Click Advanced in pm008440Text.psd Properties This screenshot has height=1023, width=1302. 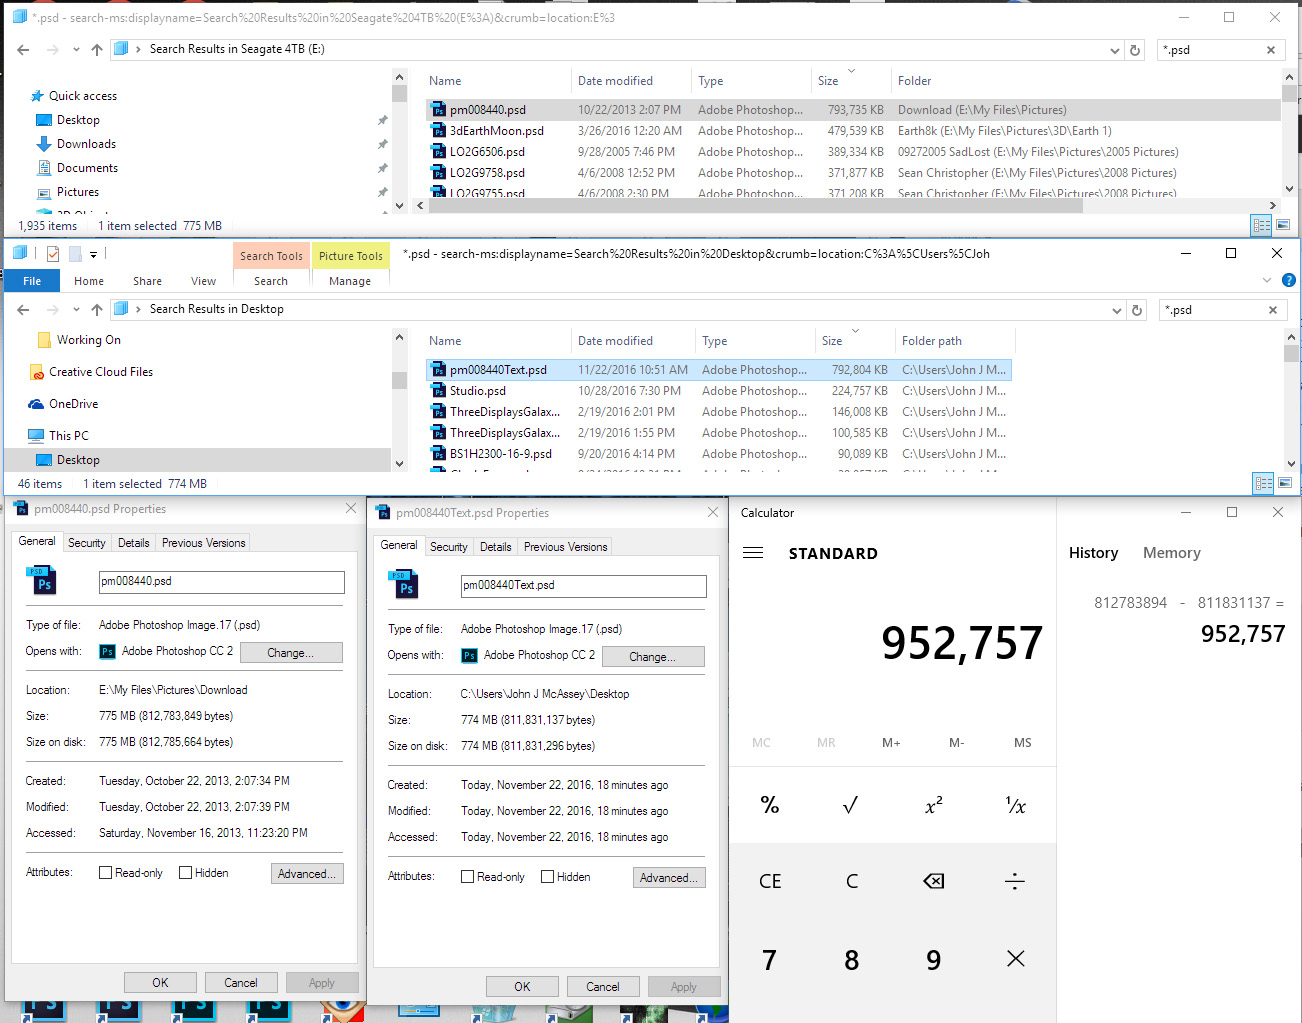669,878
